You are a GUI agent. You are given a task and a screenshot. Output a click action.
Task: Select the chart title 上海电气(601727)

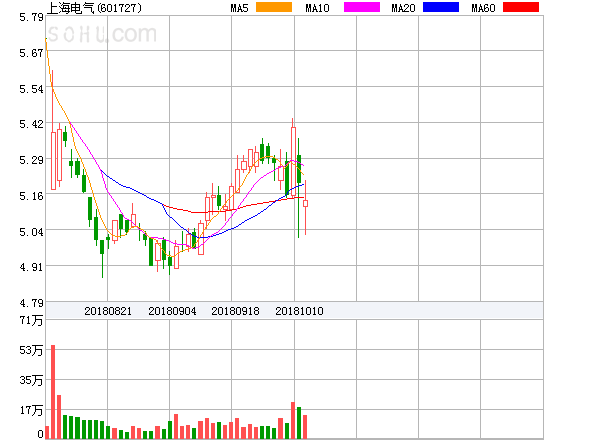94,8
